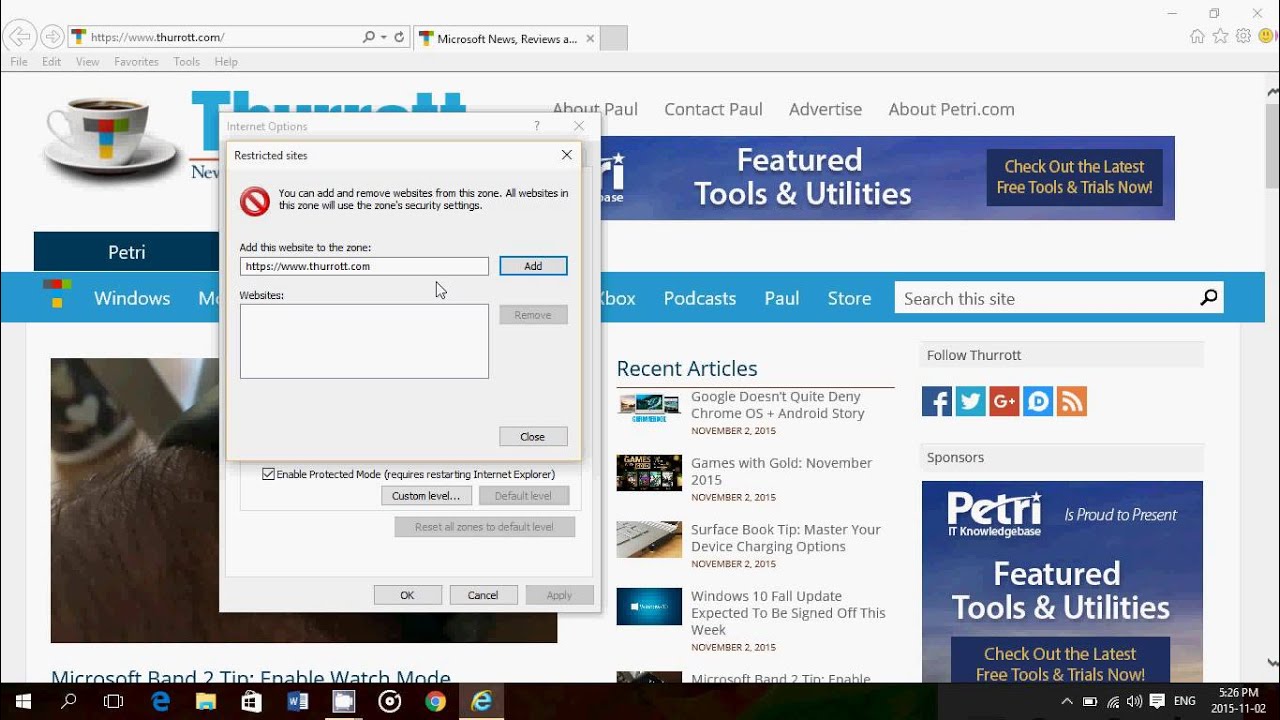The height and width of the screenshot is (720, 1280).
Task: Open the Tools gear icon
Action: pyautogui.click(x=1243, y=37)
